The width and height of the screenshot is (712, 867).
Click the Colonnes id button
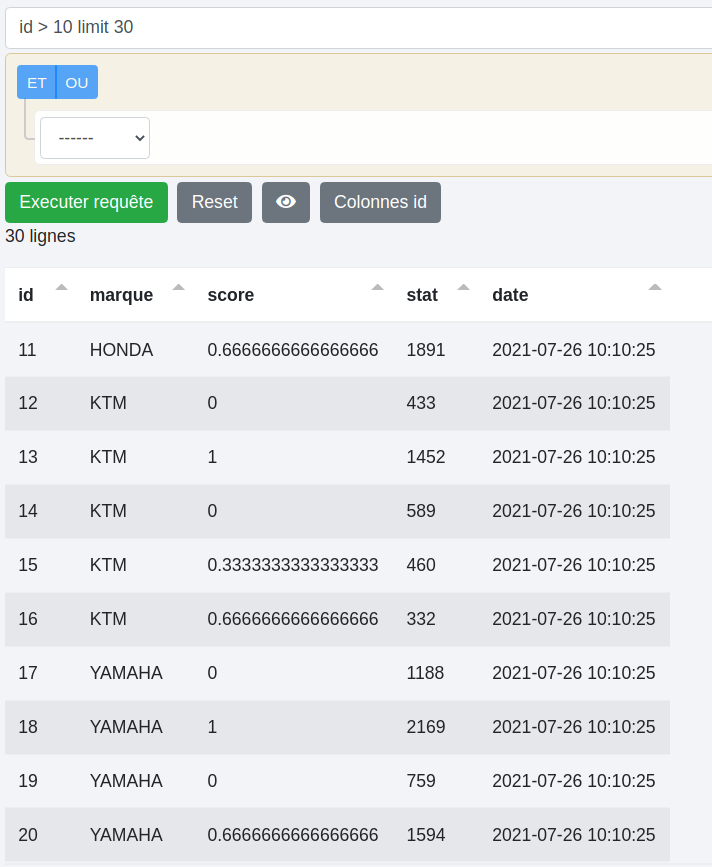[380, 202]
